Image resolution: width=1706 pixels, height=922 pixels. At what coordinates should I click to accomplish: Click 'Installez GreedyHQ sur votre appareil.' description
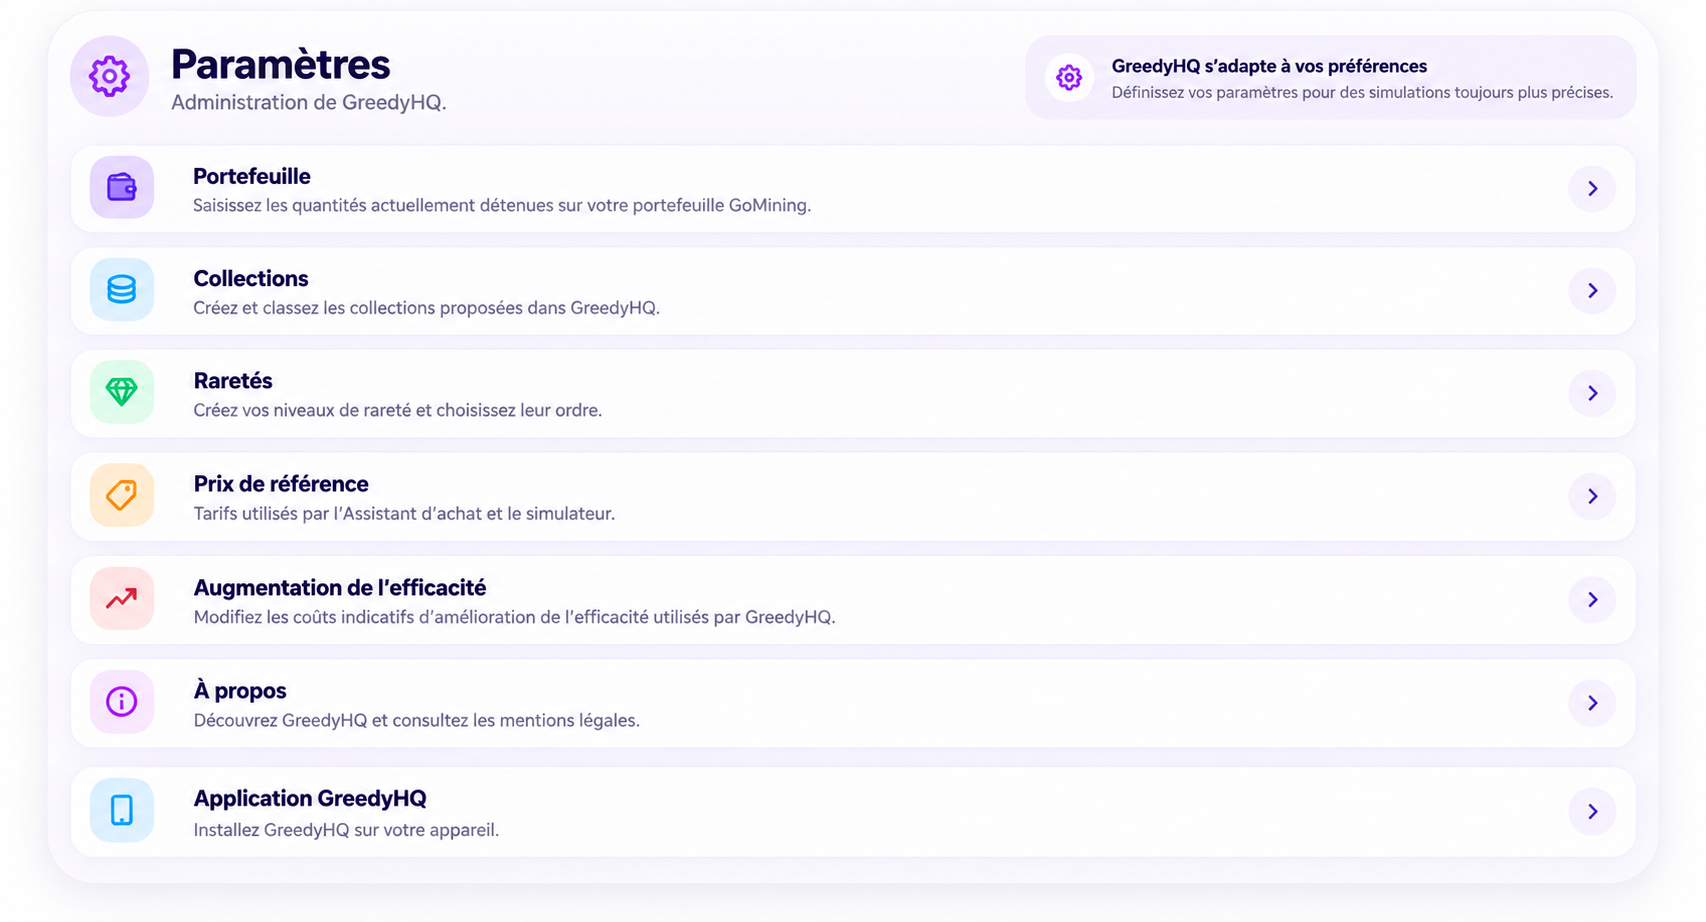(x=346, y=830)
